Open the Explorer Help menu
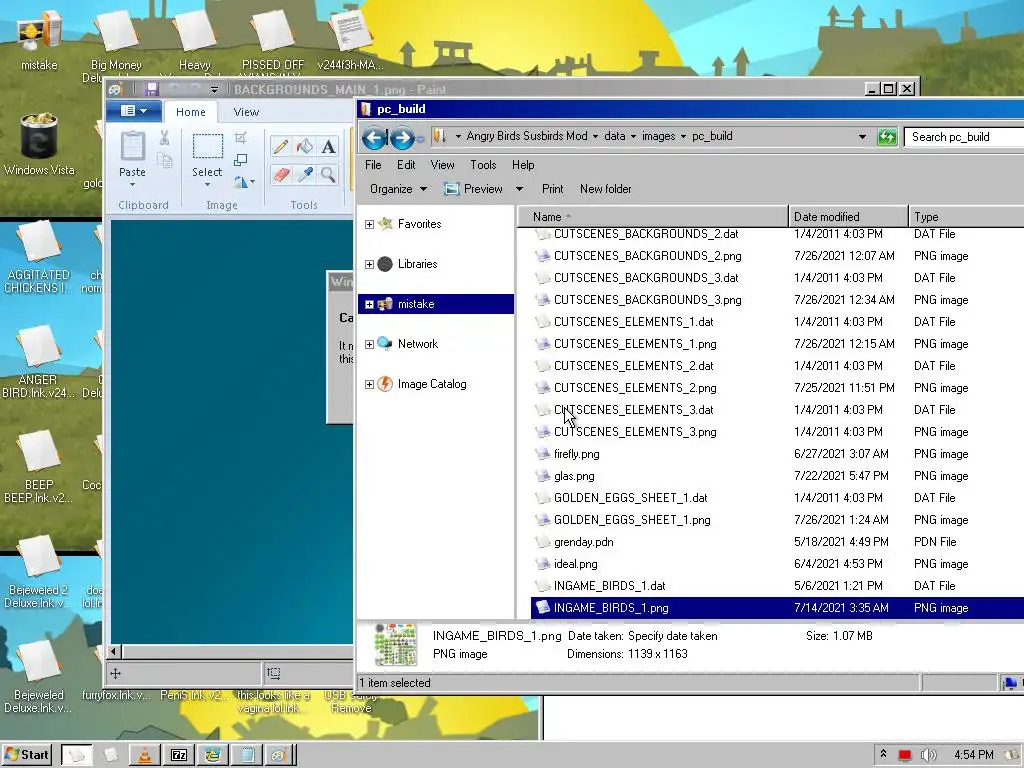1024x768 pixels. click(523, 165)
